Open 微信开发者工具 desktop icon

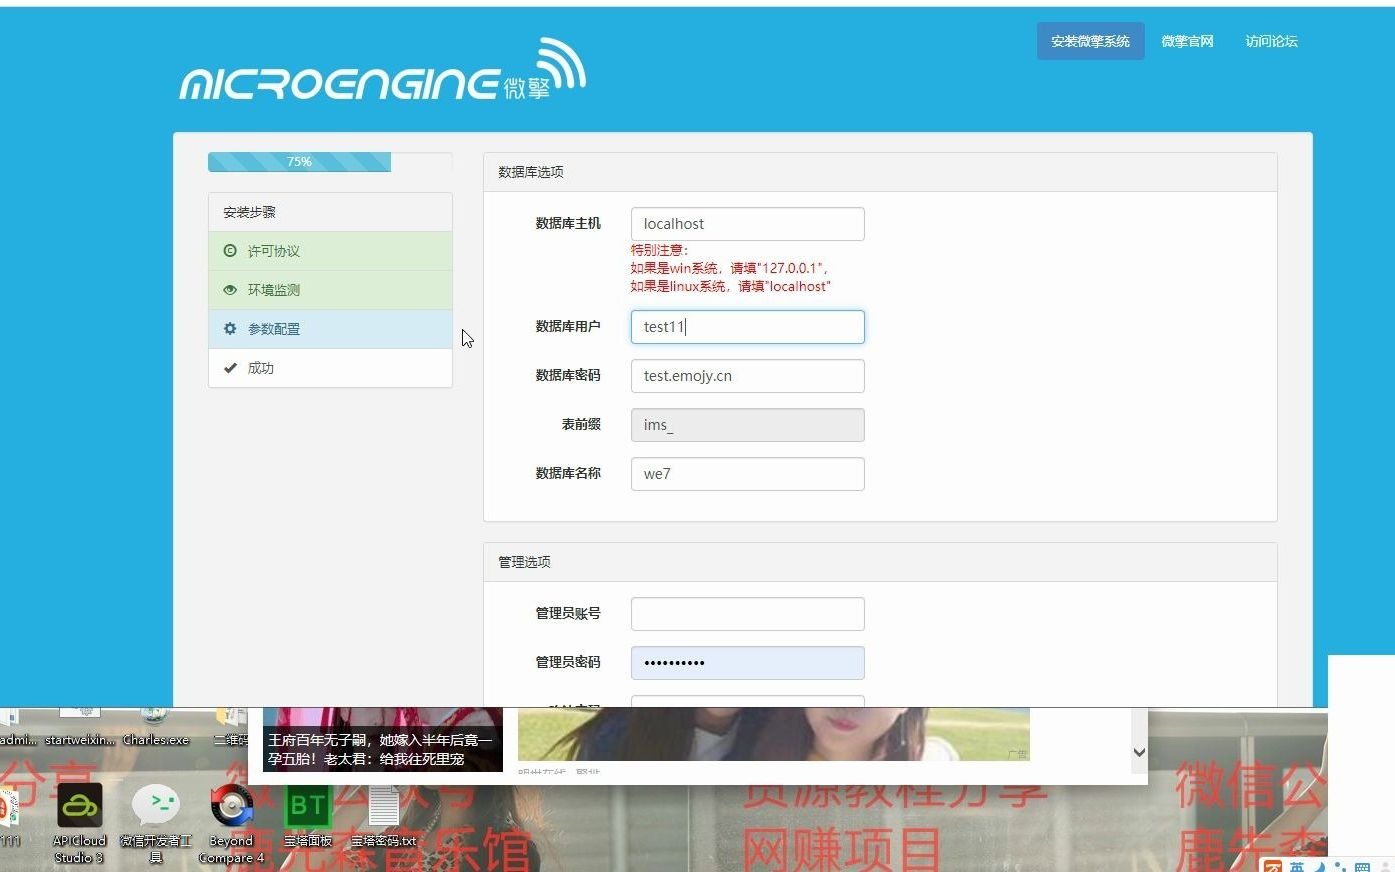[x=155, y=823]
